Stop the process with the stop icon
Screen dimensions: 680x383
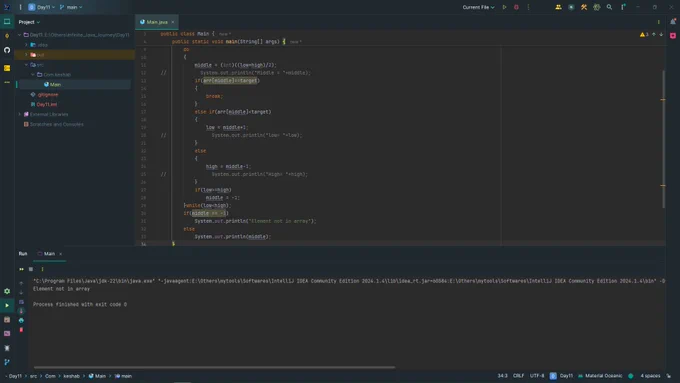31,269
